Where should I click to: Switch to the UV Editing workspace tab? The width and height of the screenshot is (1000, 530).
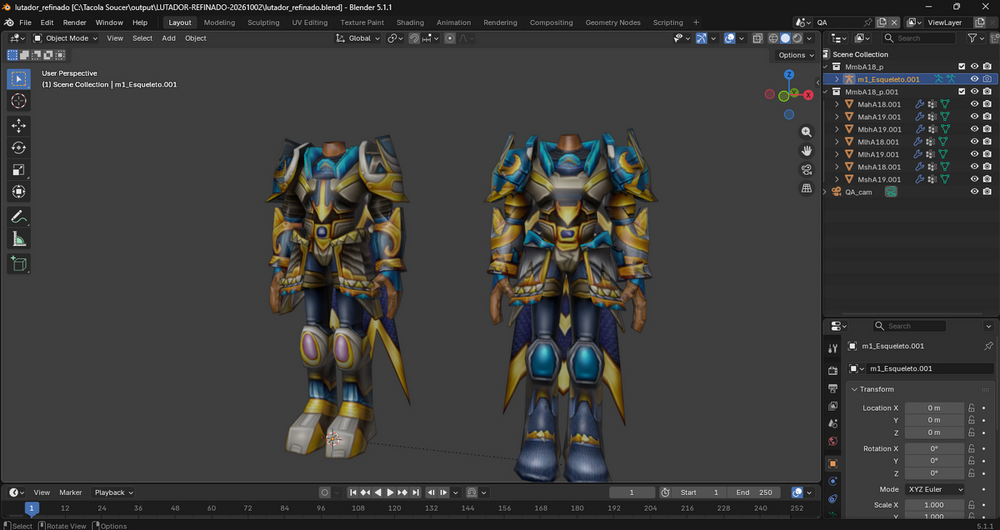coord(310,22)
